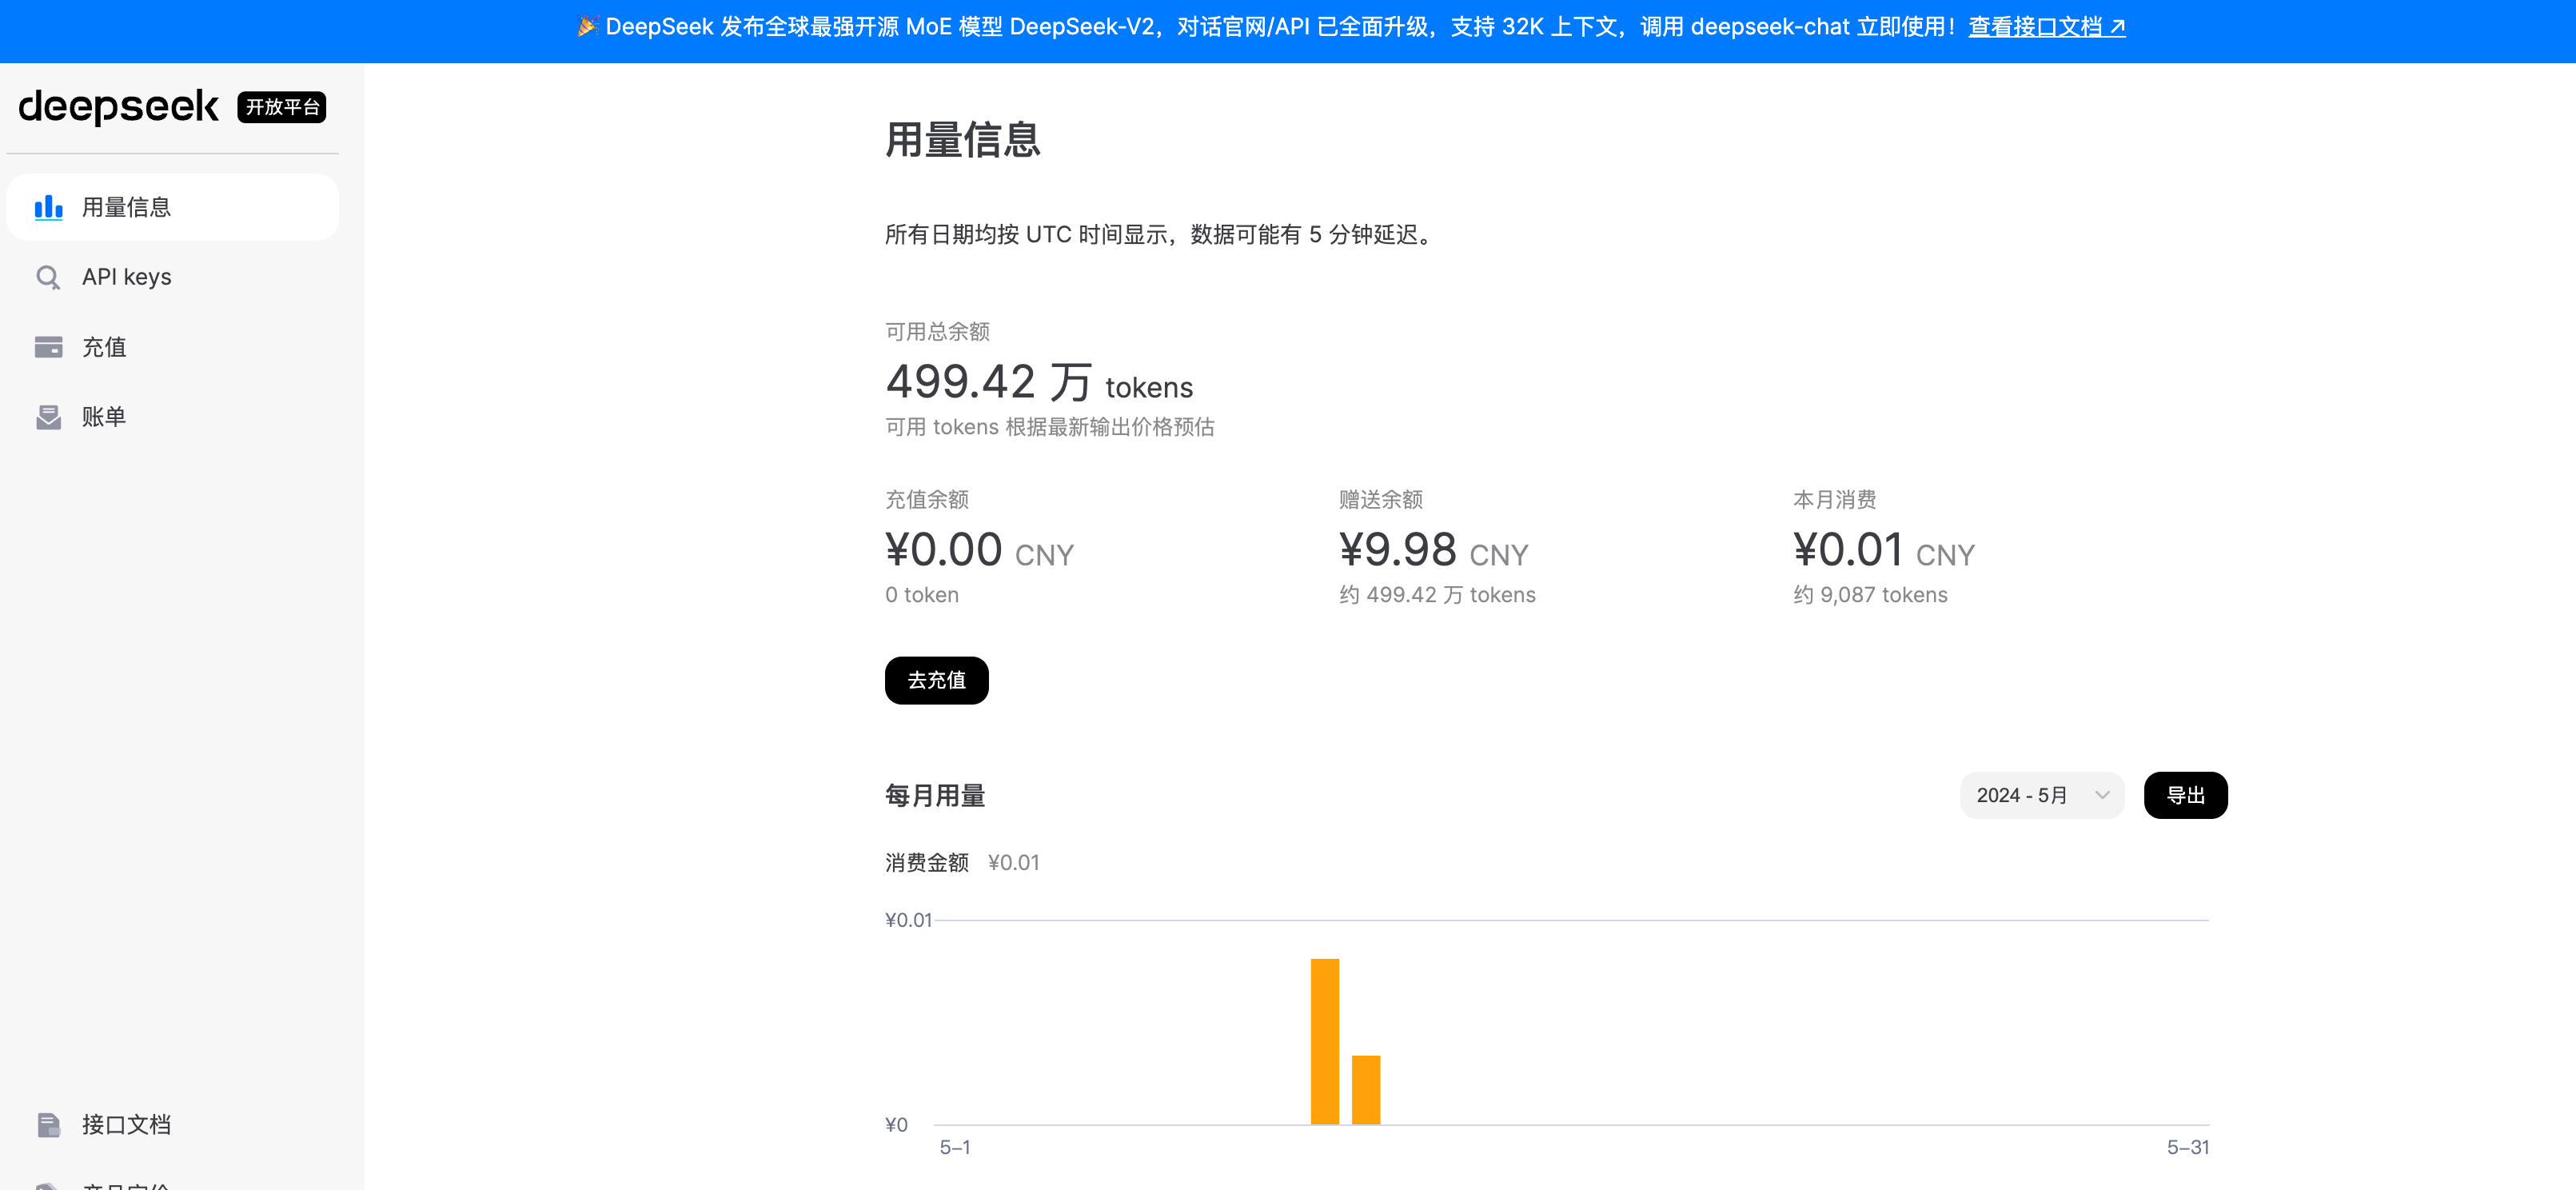Click the 可用 tokens 根据最新输出价格预估 note
This screenshot has width=2576, height=1190.
click(1049, 428)
